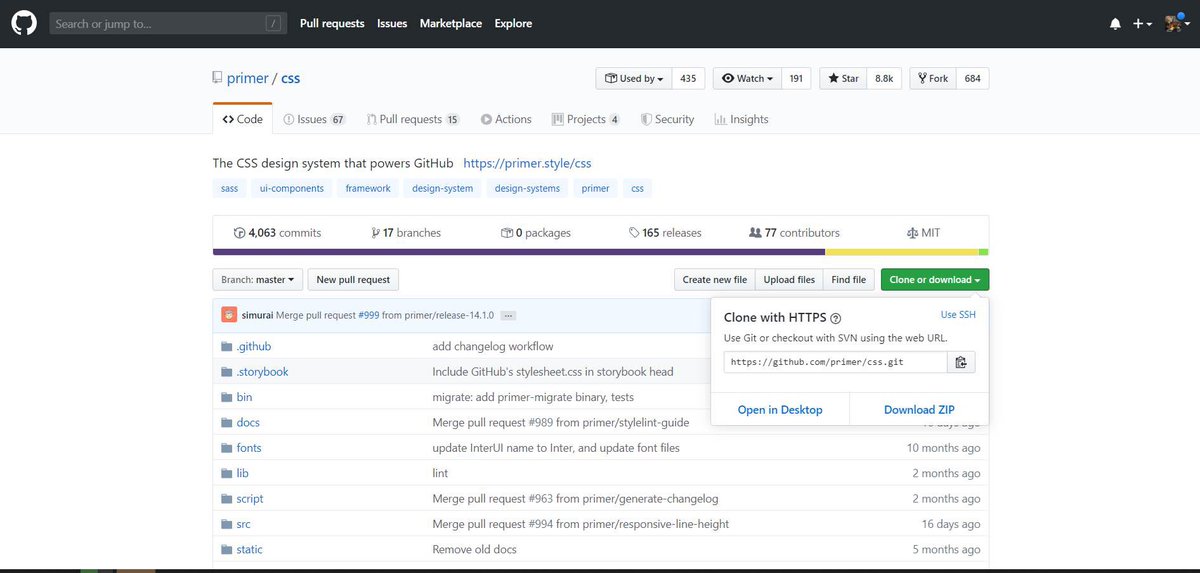Image resolution: width=1200 pixels, height=573 pixels.
Task: Click simurai's avatar in commit bar
Action: (229, 315)
